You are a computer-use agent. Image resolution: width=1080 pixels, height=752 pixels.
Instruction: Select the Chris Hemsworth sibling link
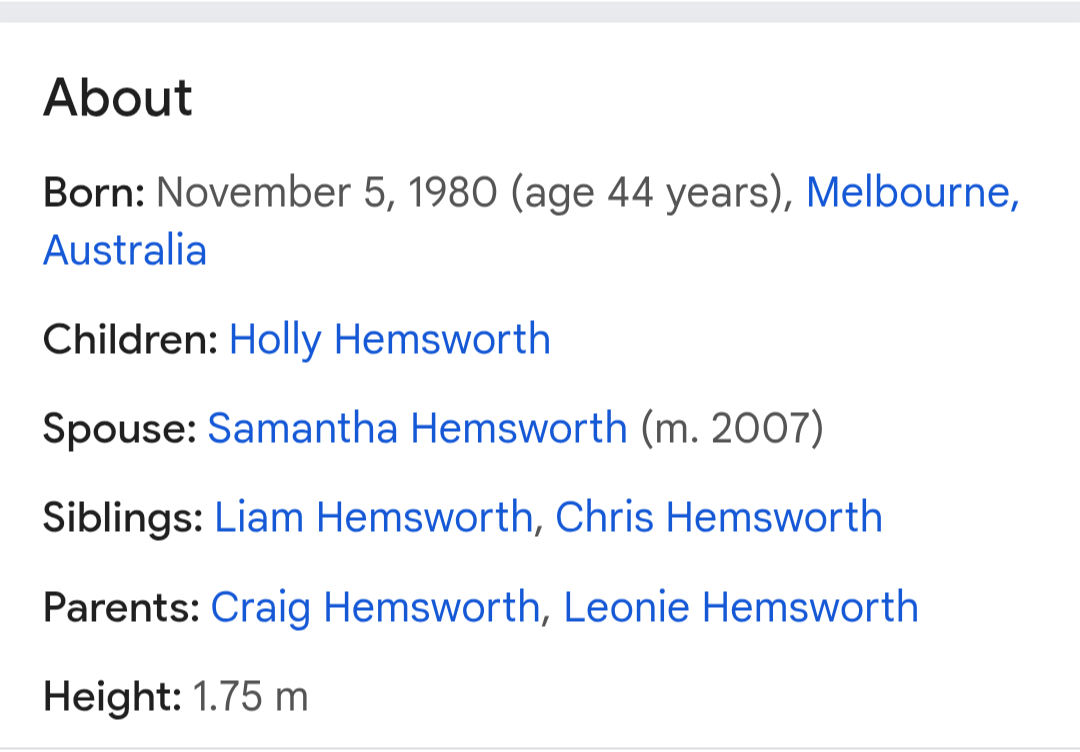(x=718, y=518)
